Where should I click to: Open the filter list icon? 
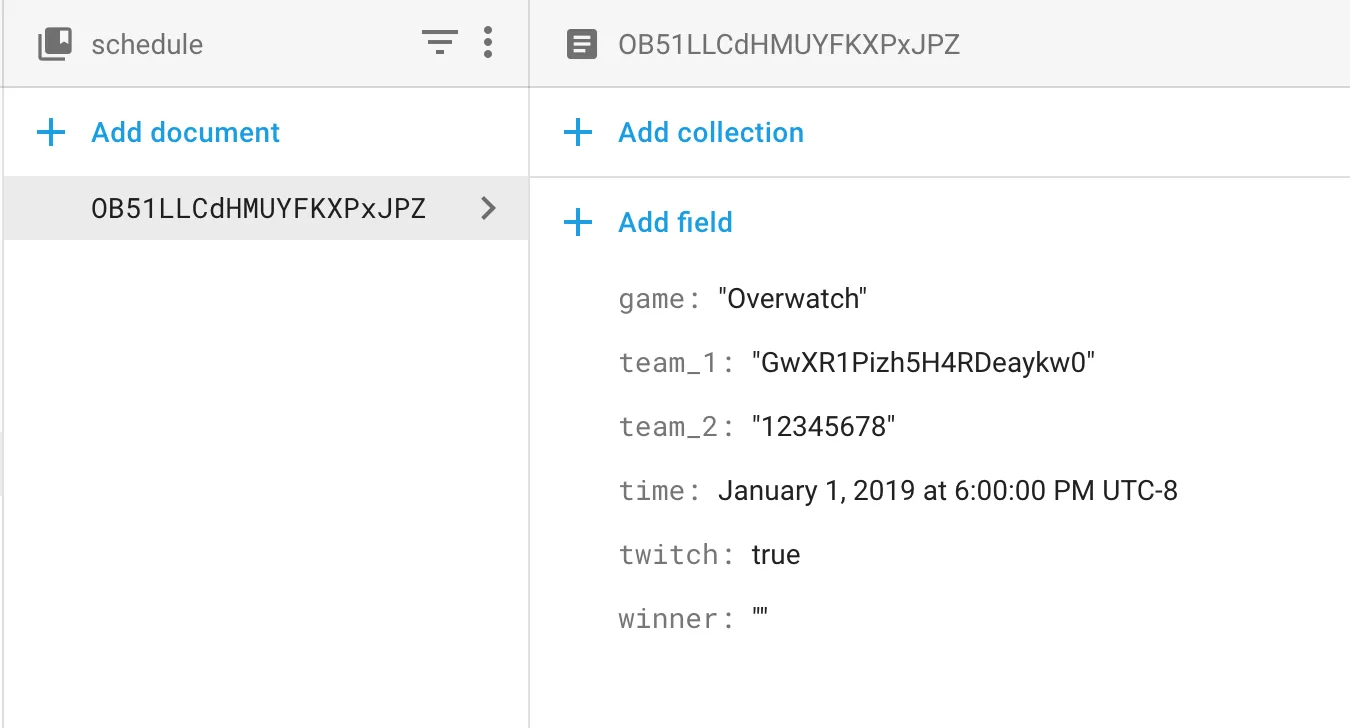click(x=439, y=43)
